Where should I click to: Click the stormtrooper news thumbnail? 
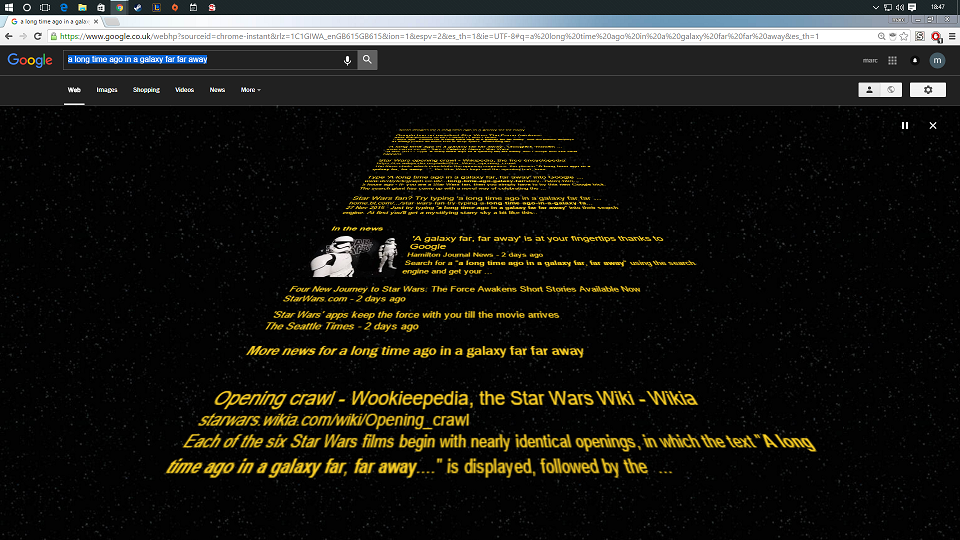[354, 255]
